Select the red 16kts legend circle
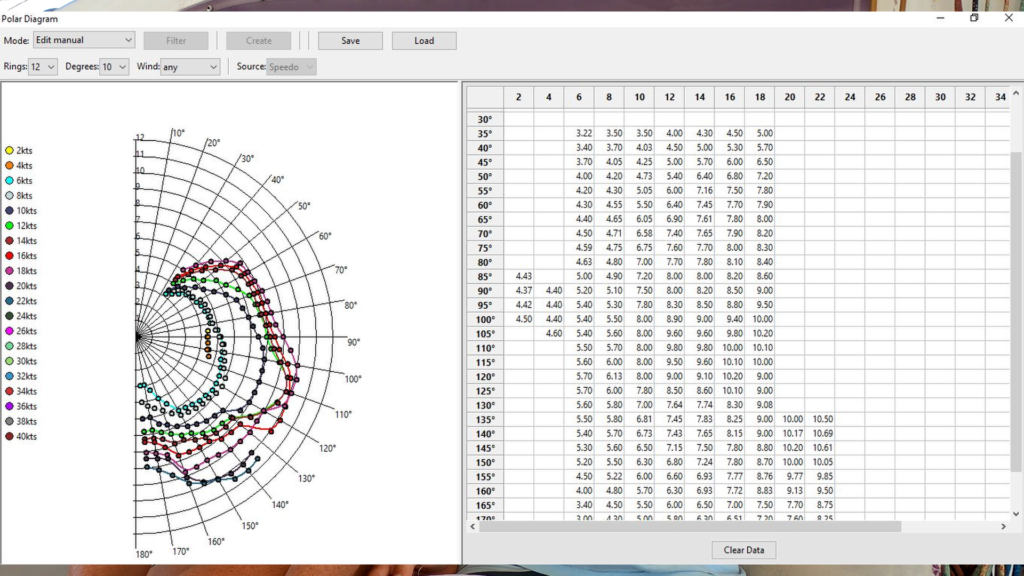 point(9,256)
